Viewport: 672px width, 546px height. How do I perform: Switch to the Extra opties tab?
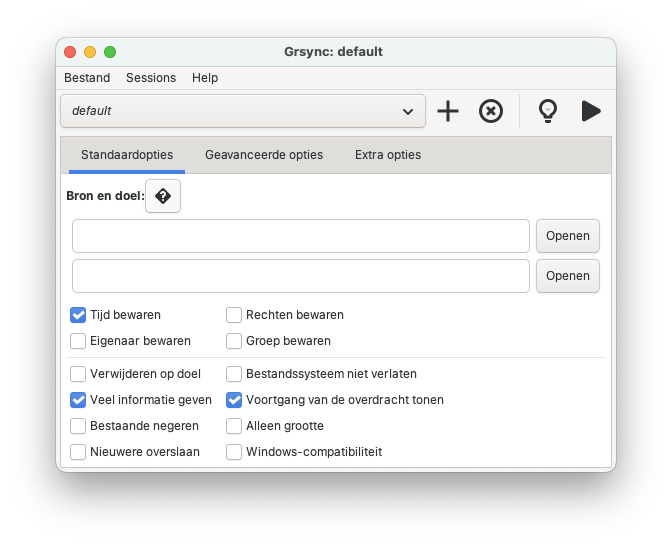click(x=388, y=155)
